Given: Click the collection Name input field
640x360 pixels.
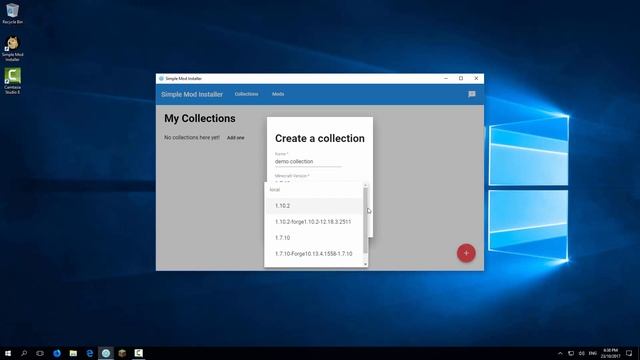Looking at the screenshot, I should pos(308,162).
